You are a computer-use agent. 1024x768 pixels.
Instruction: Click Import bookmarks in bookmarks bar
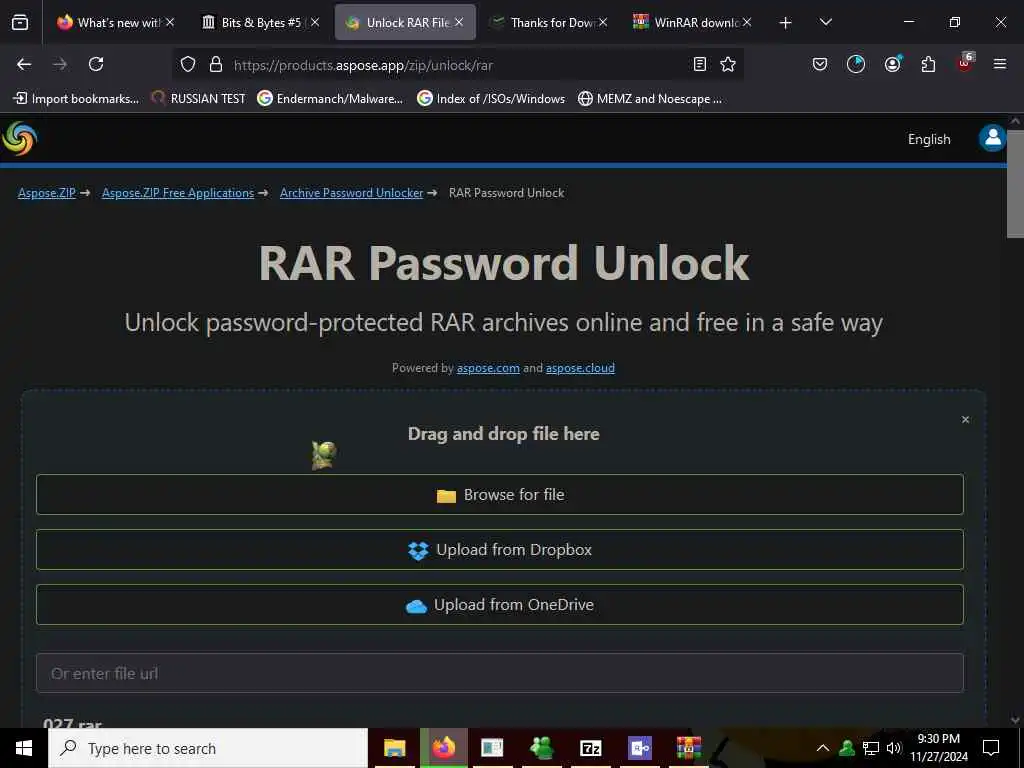(x=76, y=99)
